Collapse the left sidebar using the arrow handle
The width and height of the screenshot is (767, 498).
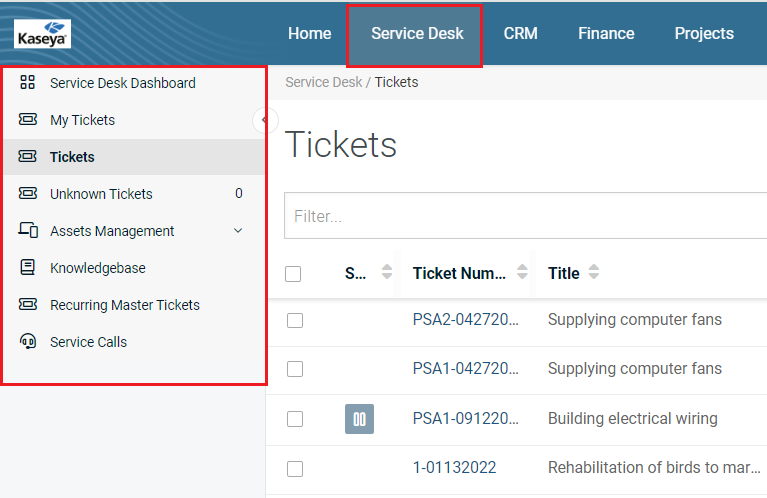264,120
